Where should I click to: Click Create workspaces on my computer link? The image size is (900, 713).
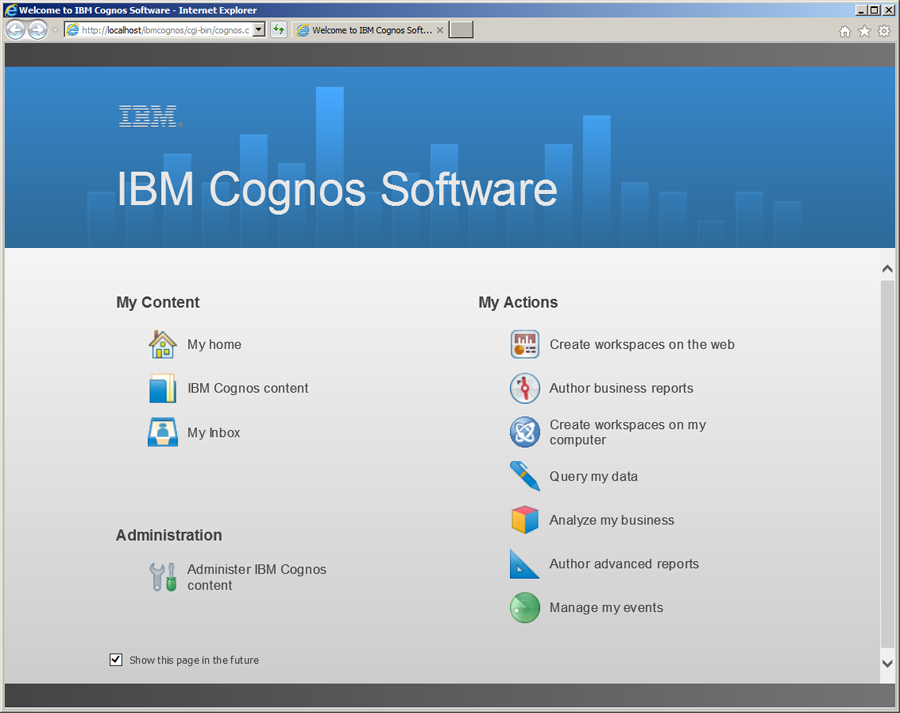pos(628,432)
